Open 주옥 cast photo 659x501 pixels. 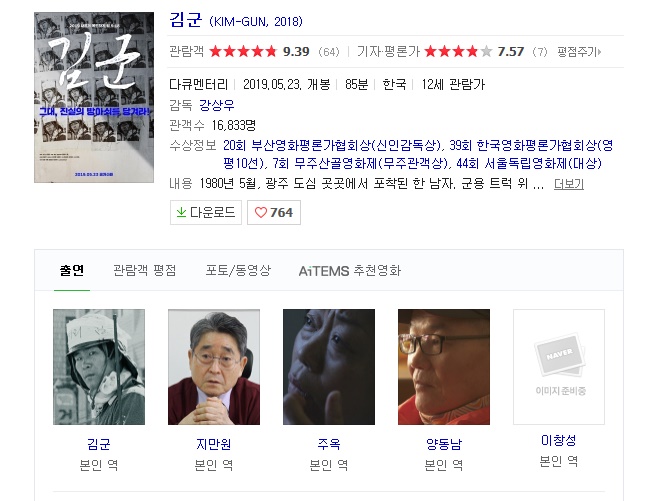coord(329,367)
